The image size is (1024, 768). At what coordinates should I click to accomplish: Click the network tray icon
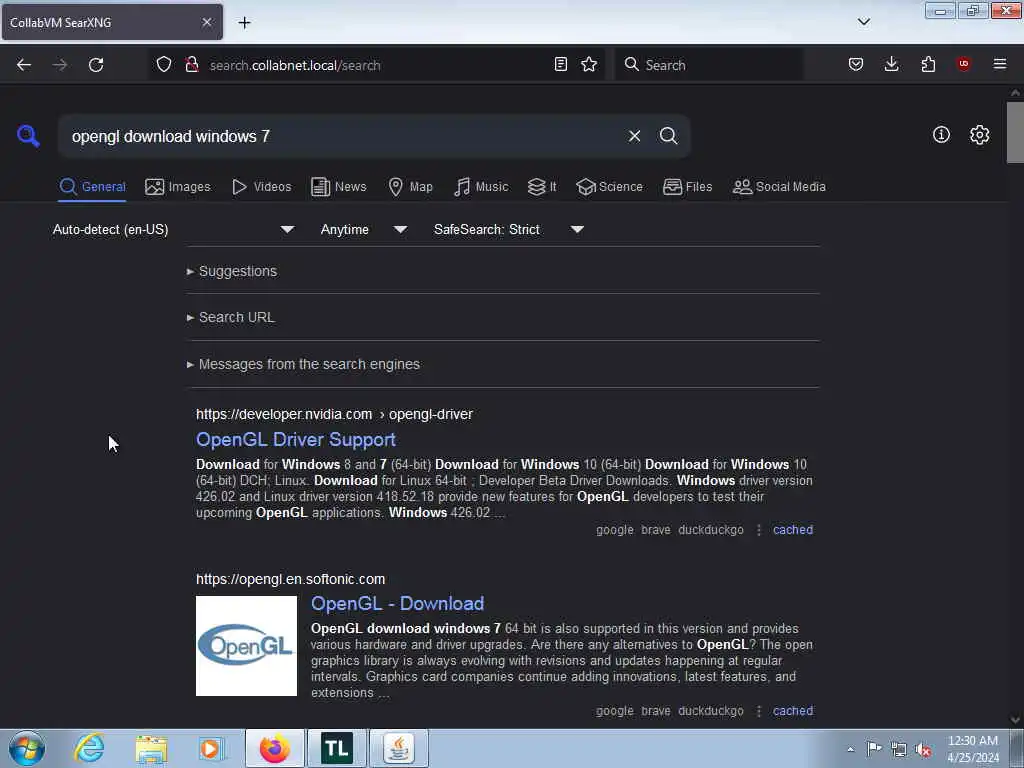click(x=899, y=749)
